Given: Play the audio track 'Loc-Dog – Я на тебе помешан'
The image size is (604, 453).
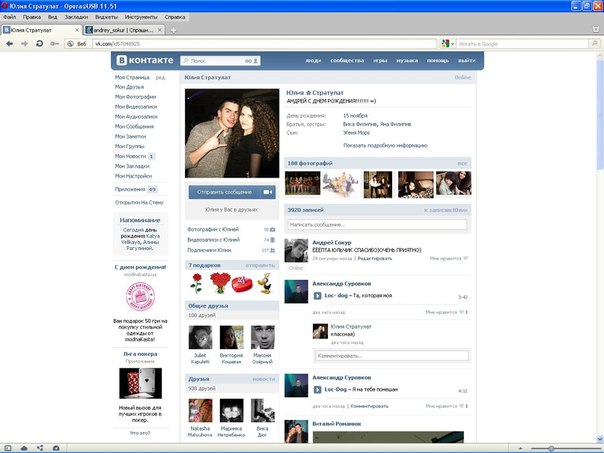Looking at the screenshot, I should [318, 390].
